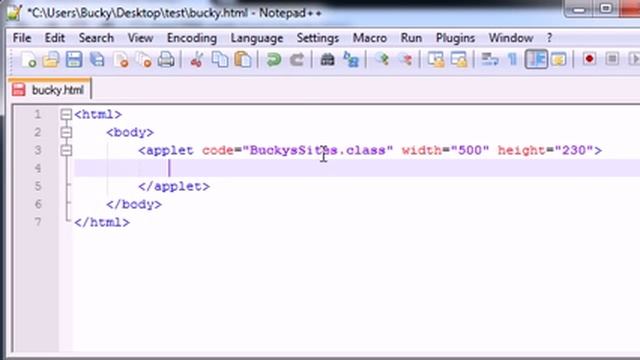Paste from clipboard with paste icon

tap(243, 60)
